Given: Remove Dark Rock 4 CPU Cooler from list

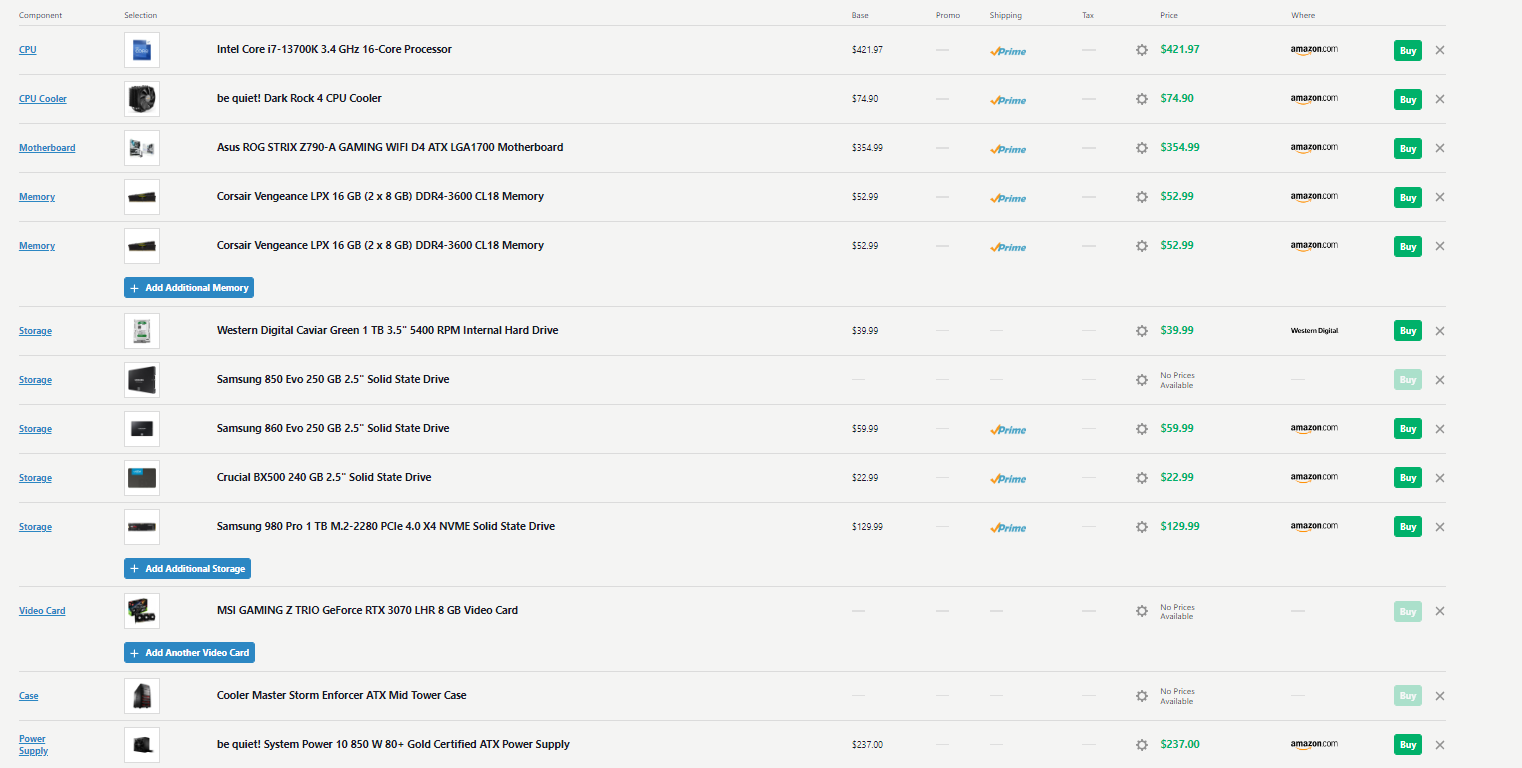Looking at the screenshot, I should click(x=1440, y=99).
